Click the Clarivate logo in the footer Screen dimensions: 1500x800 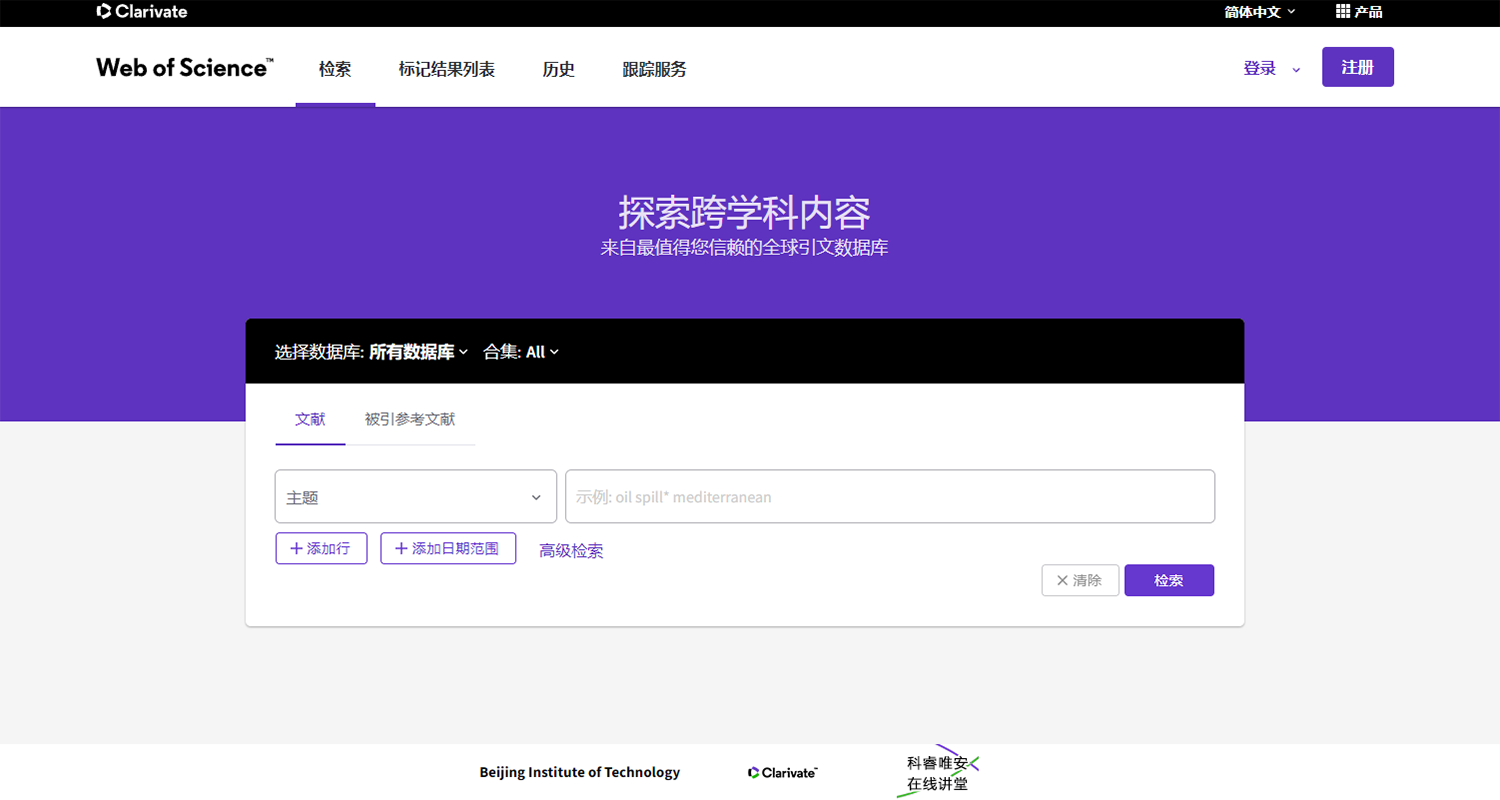click(783, 773)
